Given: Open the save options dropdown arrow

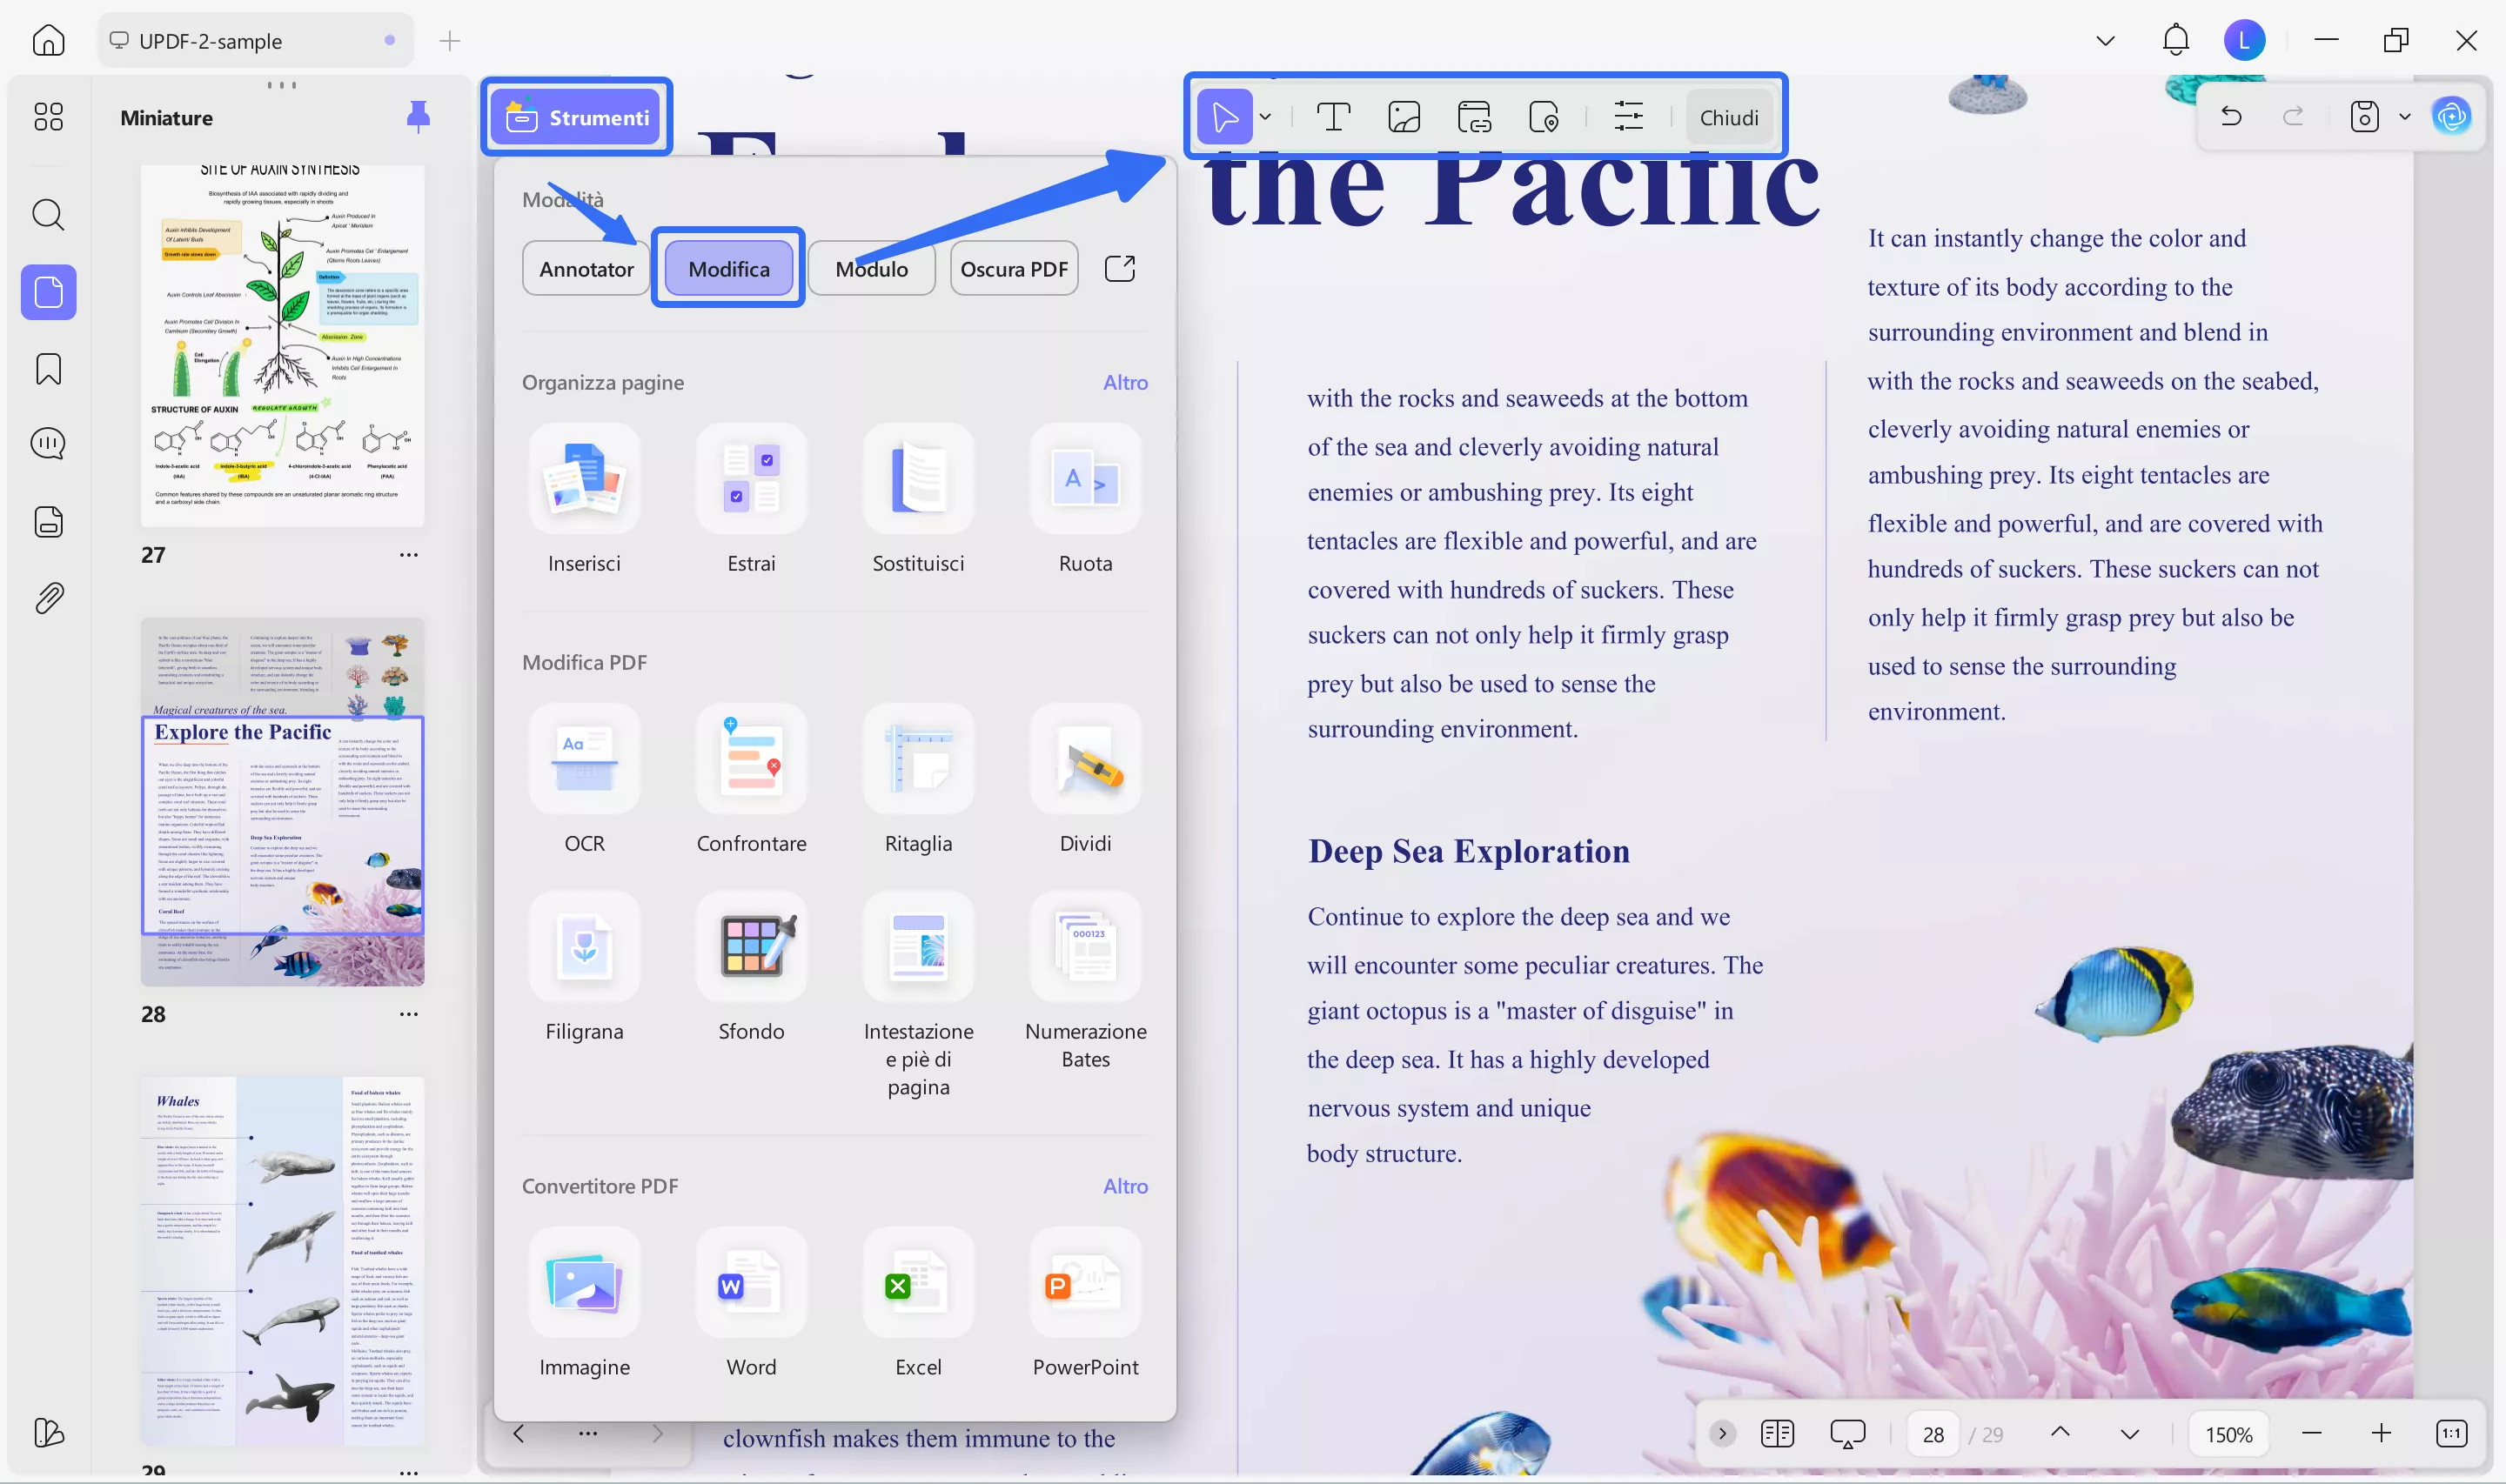Looking at the screenshot, I should pyautogui.click(x=2404, y=117).
